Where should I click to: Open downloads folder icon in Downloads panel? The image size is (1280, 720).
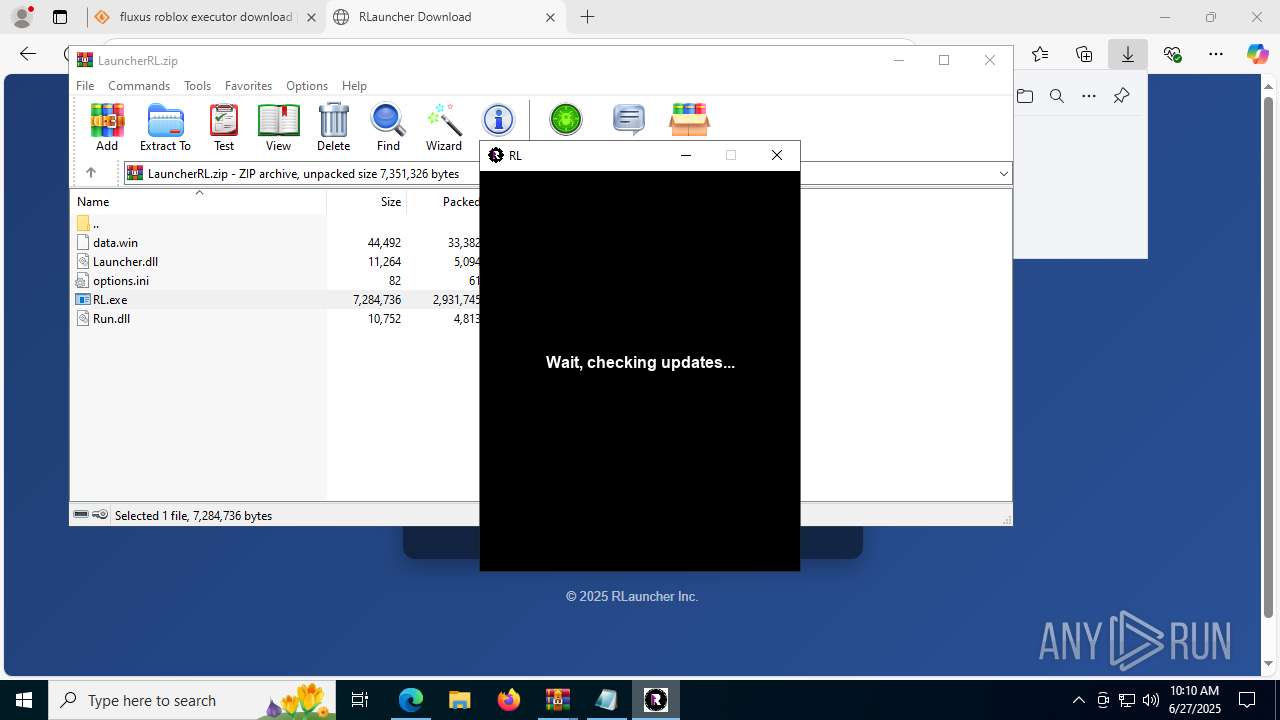[1025, 96]
